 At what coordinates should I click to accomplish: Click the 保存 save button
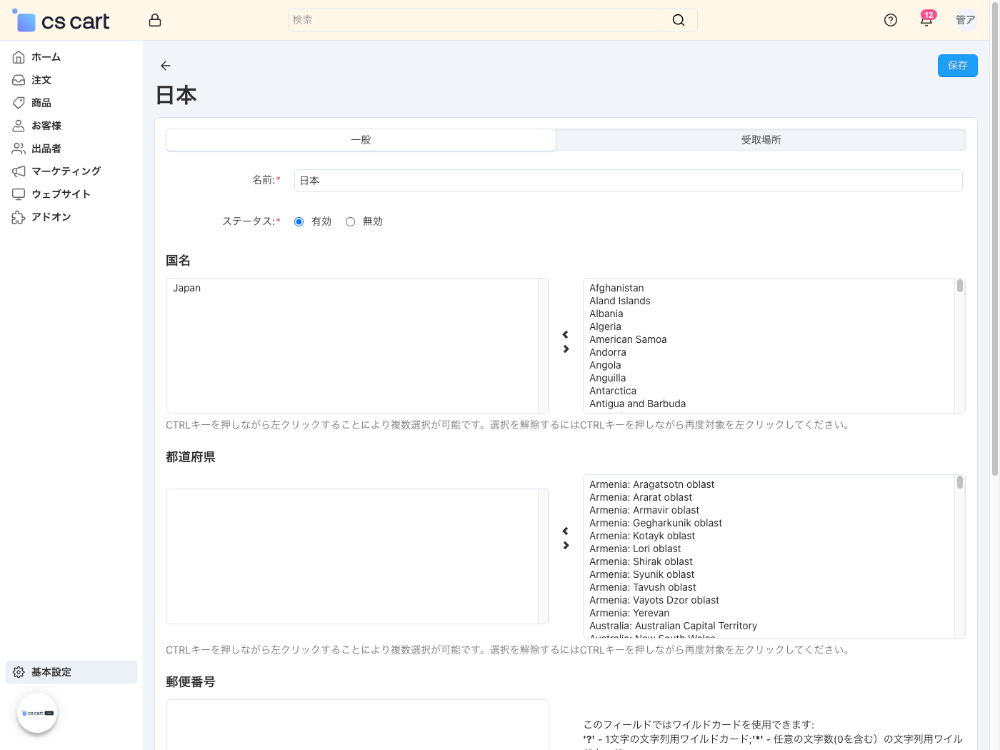956,65
